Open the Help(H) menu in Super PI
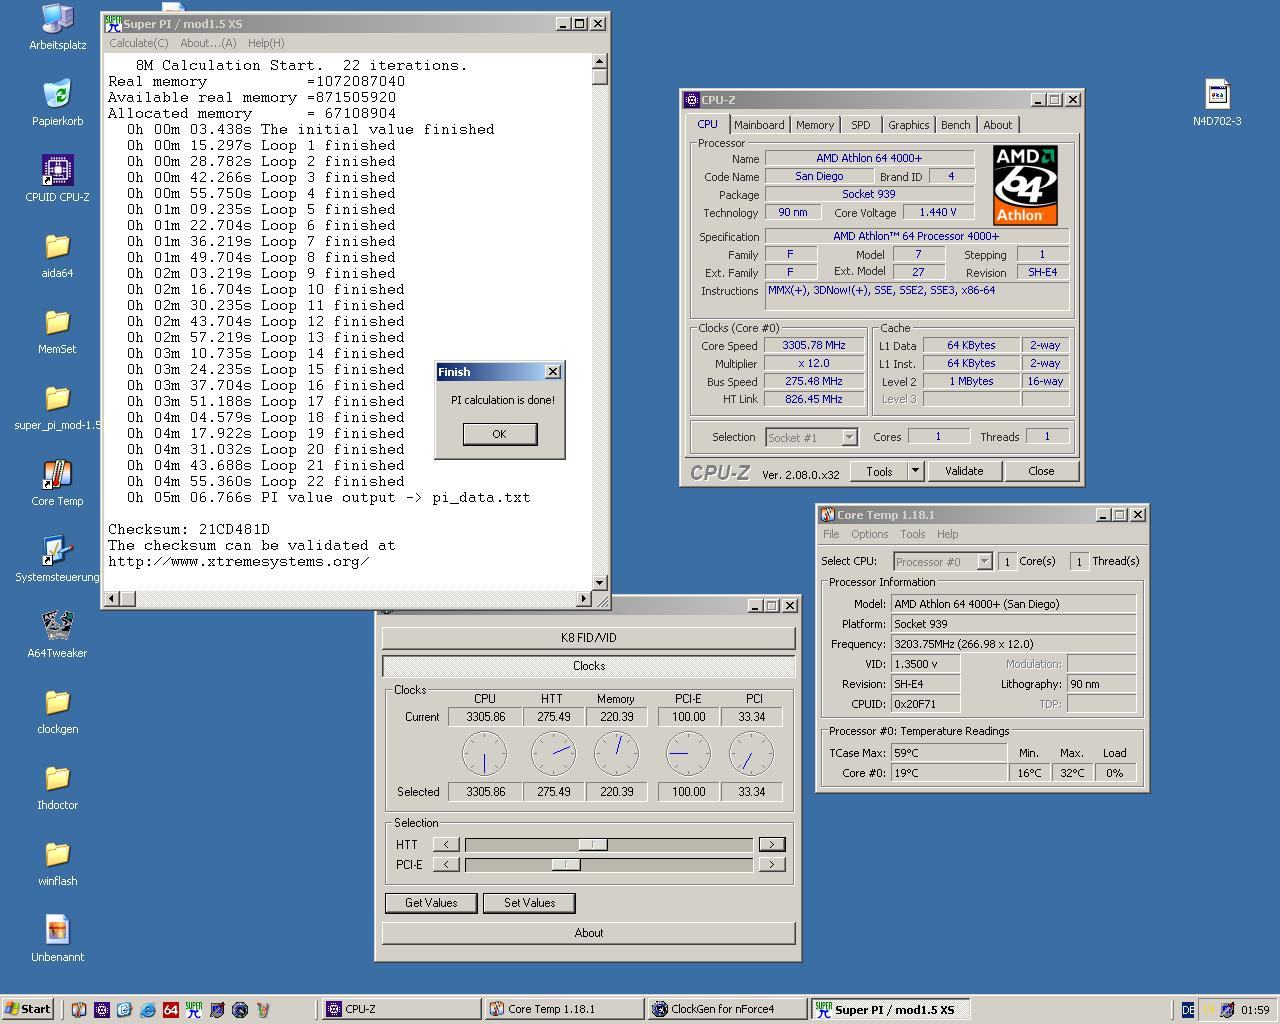The height and width of the screenshot is (1024, 1280). (266, 43)
